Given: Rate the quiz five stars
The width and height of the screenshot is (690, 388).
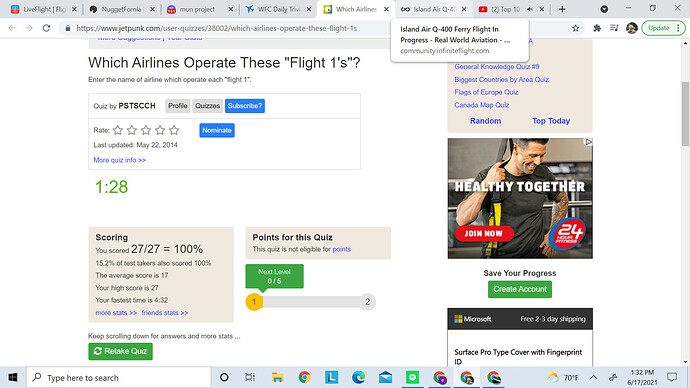Looking at the screenshot, I should point(174,130).
